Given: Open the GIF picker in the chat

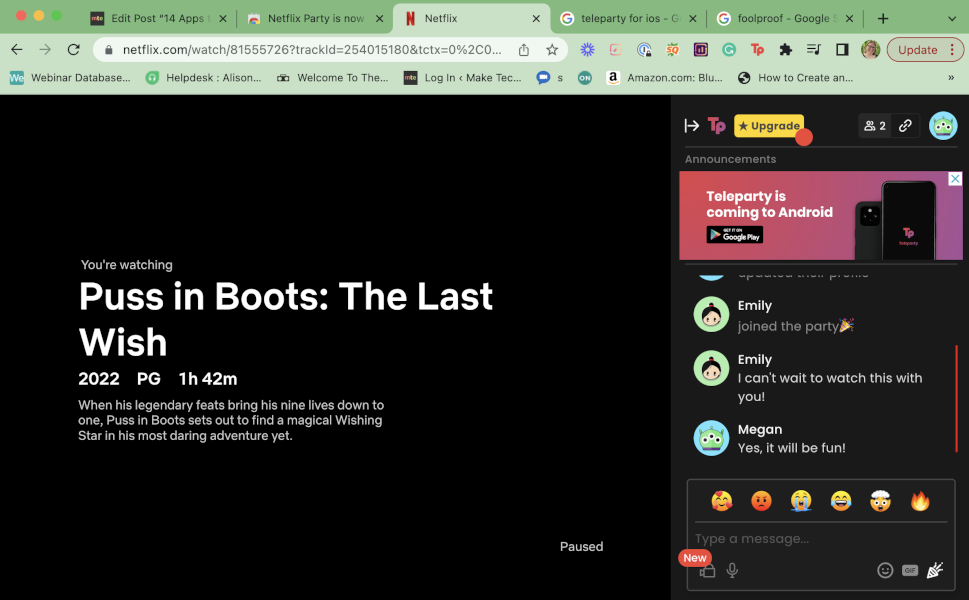Looking at the screenshot, I should click(x=909, y=570).
